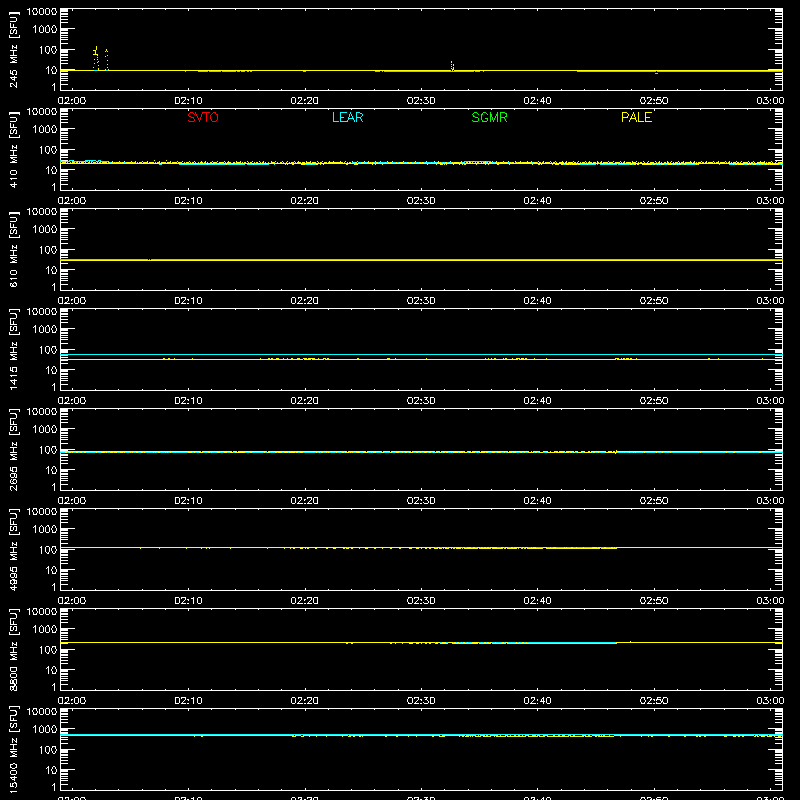Click the 02:40 tick label below the 610 MHz panel
The width and height of the screenshot is (800, 800).
pos(537,301)
